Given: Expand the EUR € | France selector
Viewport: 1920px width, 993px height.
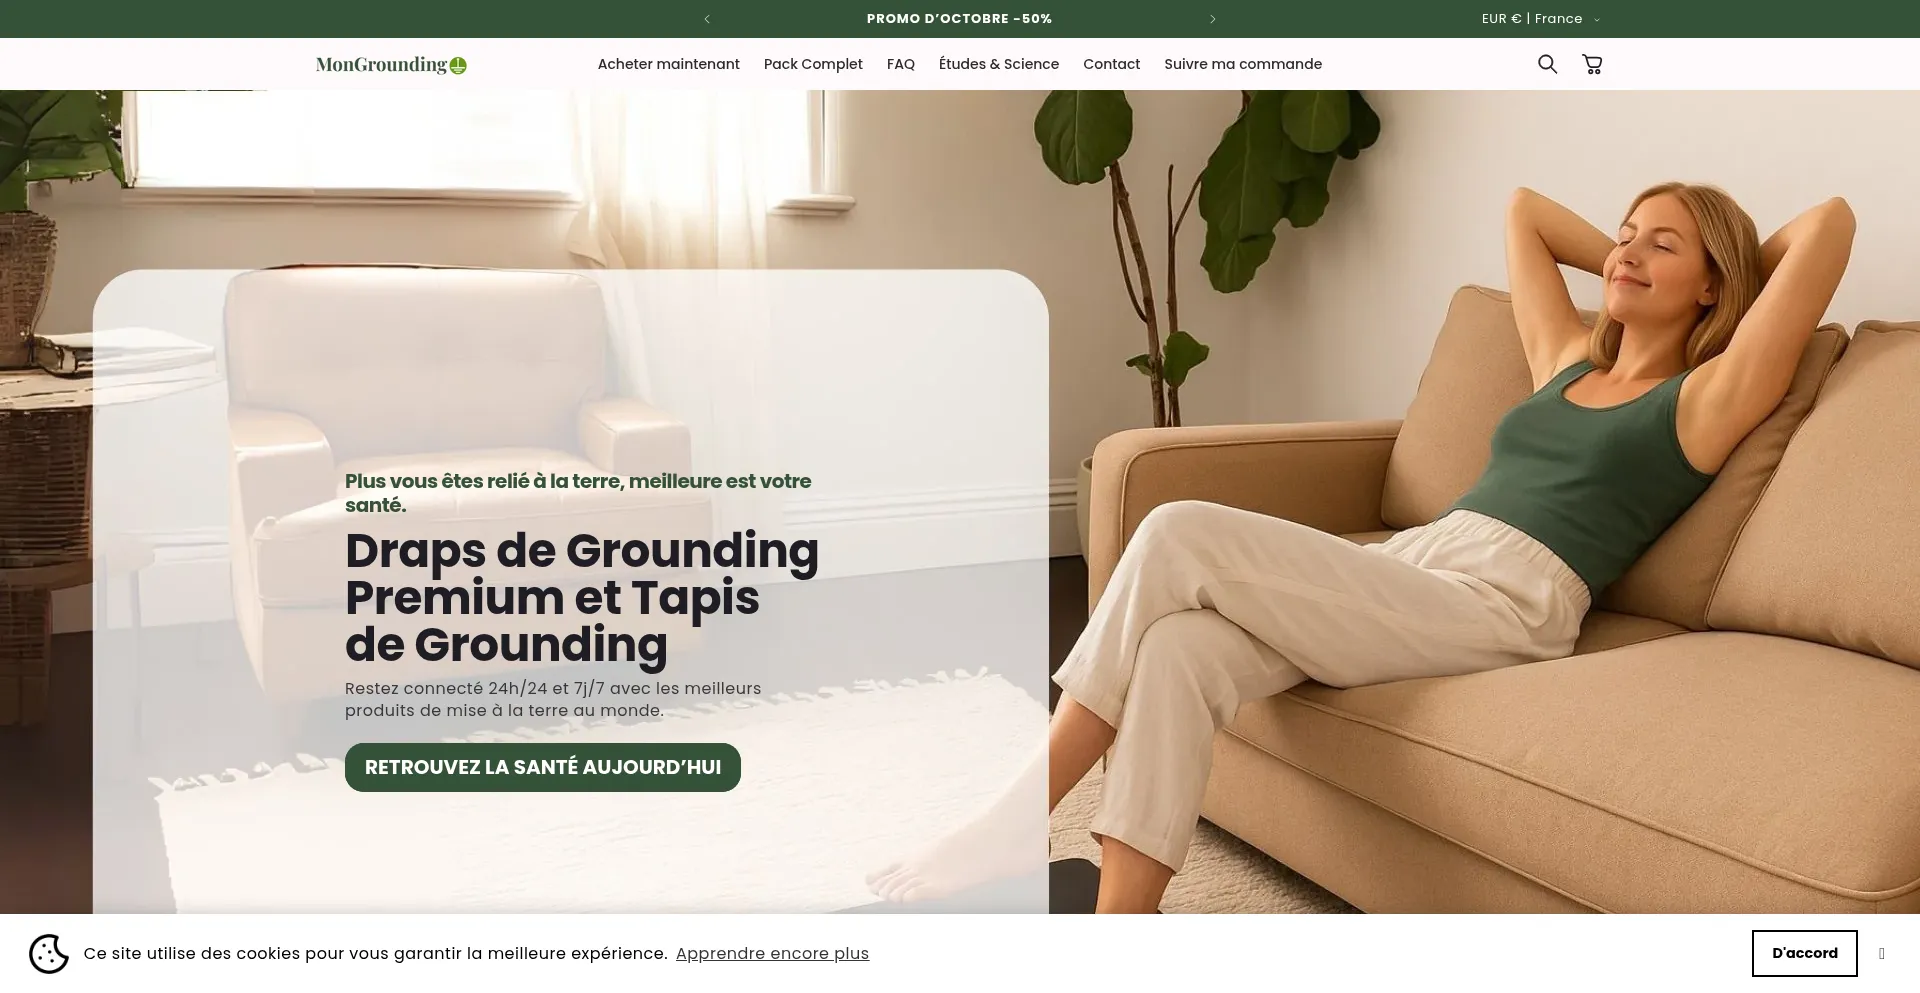Looking at the screenshot, I should click(x=1540, y=19).
